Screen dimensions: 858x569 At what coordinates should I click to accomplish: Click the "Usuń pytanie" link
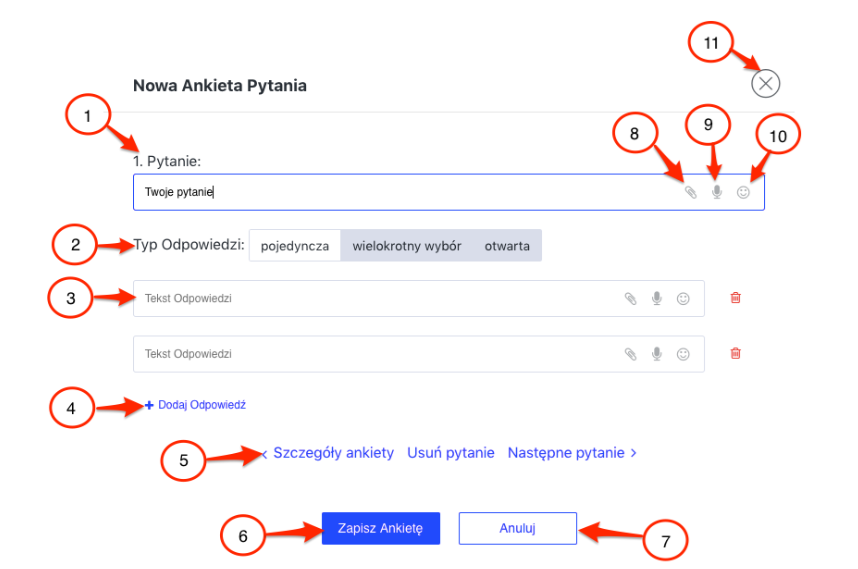(x=451, y=453)
